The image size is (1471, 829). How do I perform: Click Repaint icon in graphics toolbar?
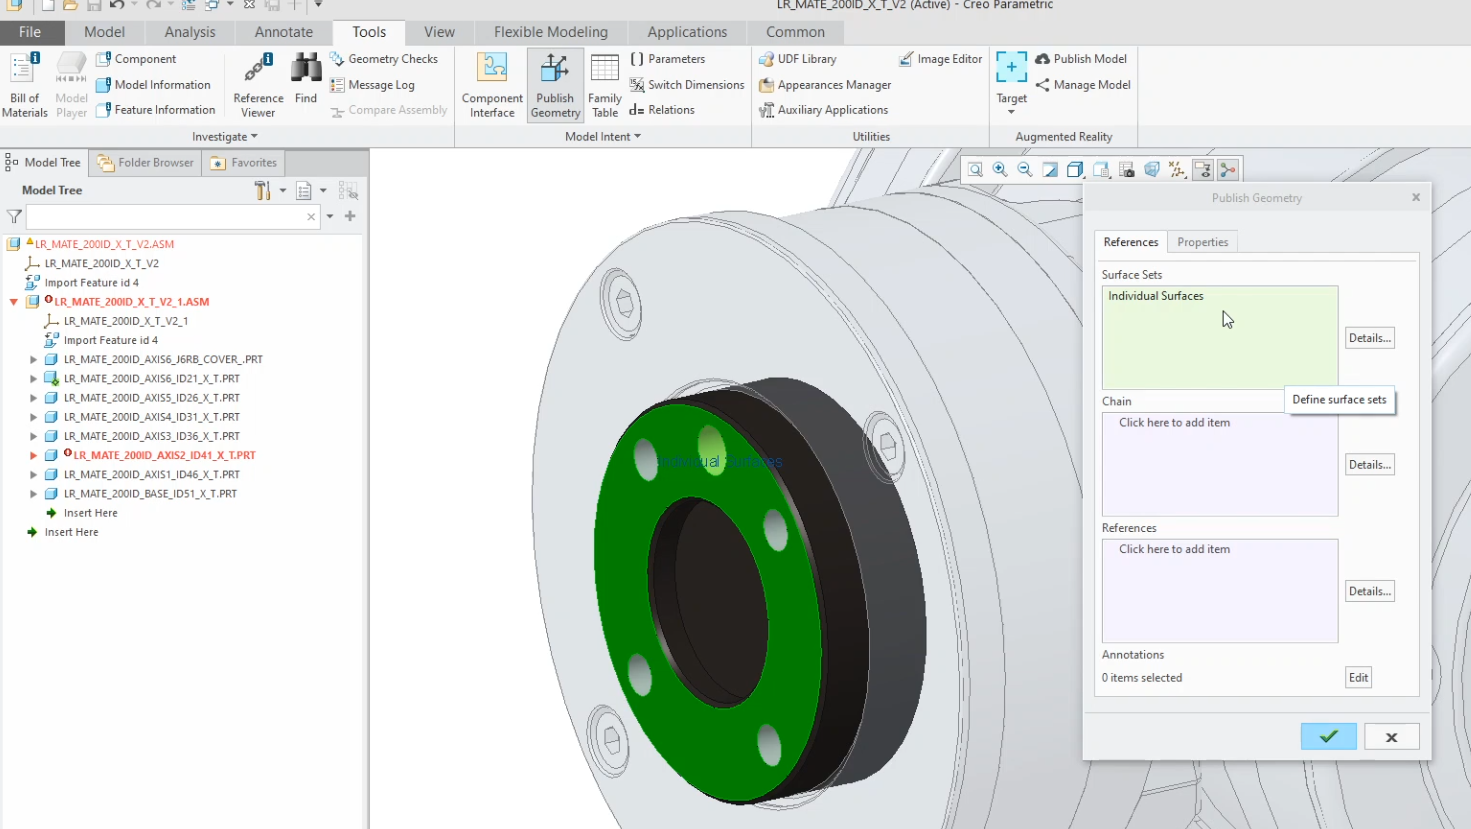1050,170
